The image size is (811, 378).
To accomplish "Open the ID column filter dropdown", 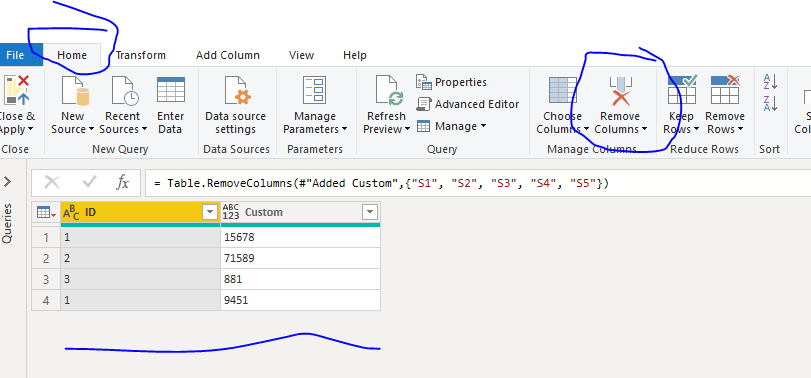I will pyautogui.click(x=210, y=213).
